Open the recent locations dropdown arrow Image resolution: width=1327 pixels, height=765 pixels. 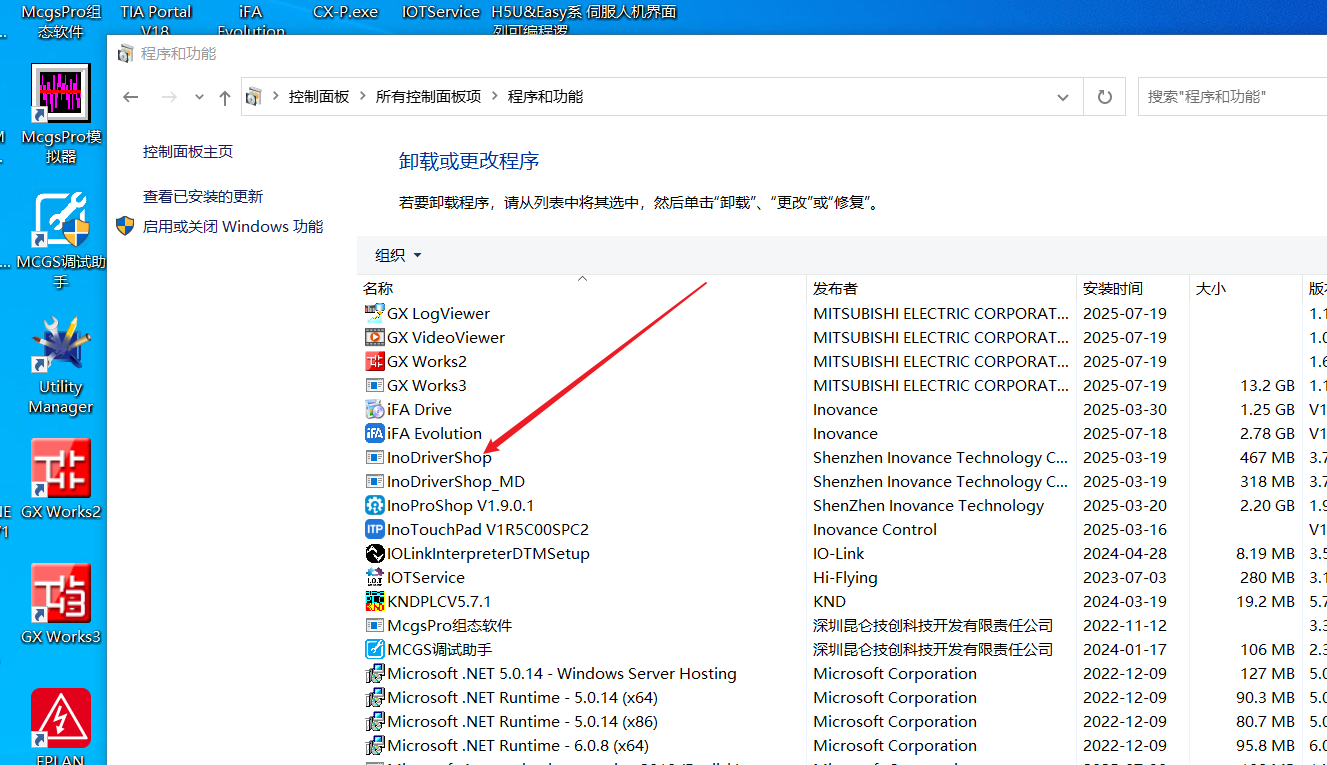pos(199,97)
